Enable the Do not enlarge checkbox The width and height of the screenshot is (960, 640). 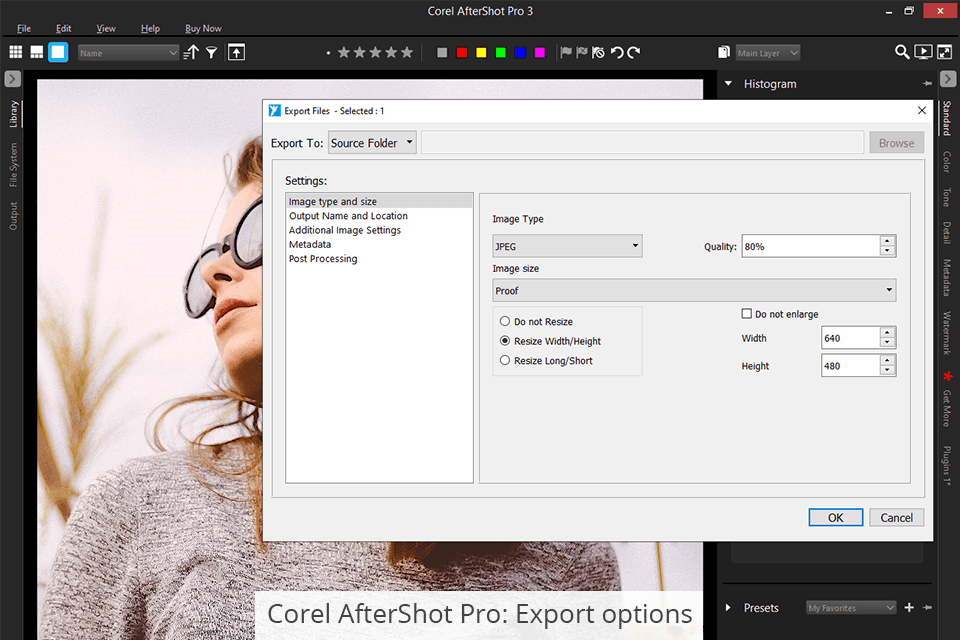point(746,314)
